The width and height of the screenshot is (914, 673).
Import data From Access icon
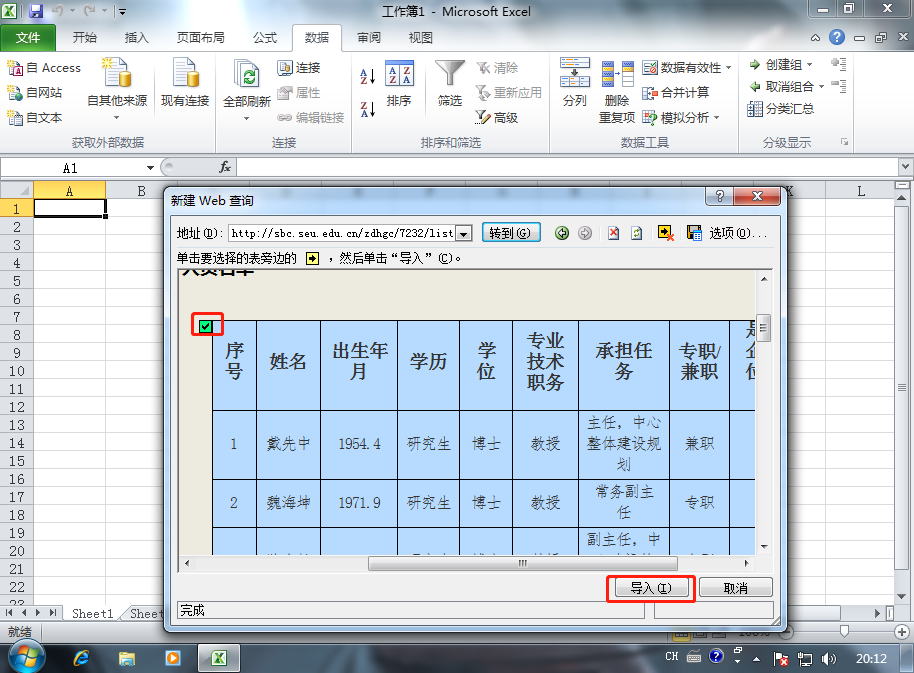(15, 68)
